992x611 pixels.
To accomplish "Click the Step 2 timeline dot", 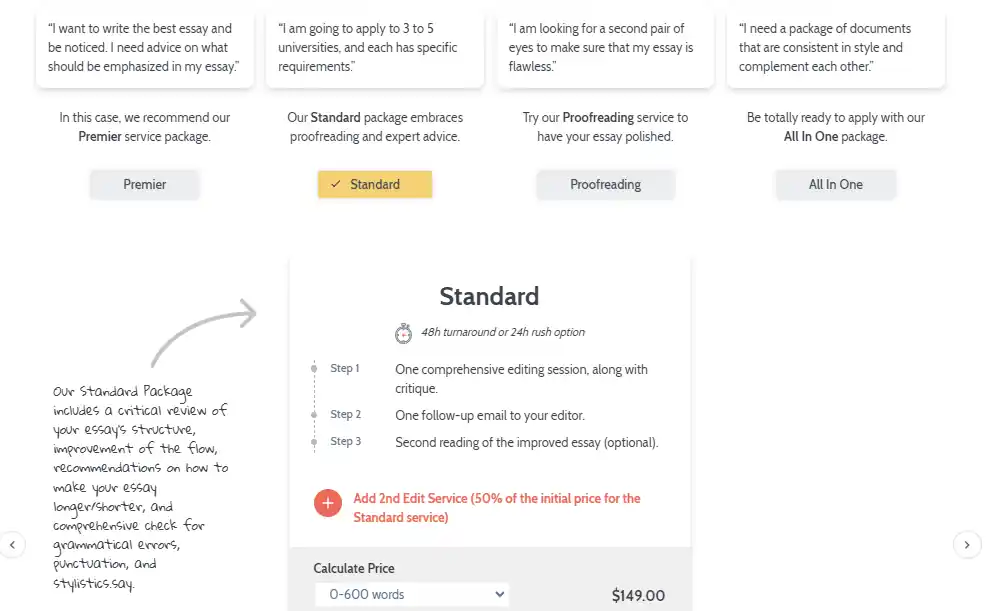I will point(314,414).
